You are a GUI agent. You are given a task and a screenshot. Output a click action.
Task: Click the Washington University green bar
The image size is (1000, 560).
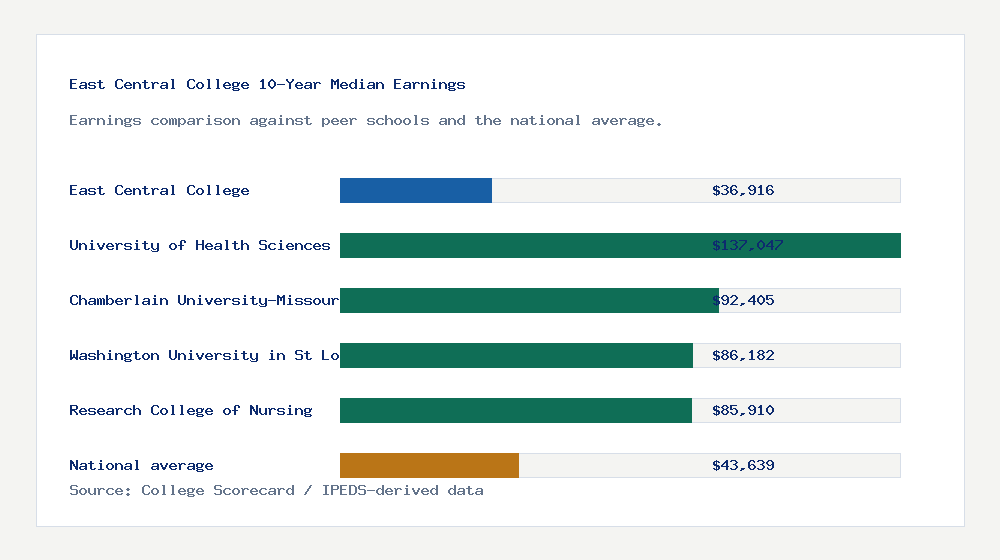tap(516, 355)
